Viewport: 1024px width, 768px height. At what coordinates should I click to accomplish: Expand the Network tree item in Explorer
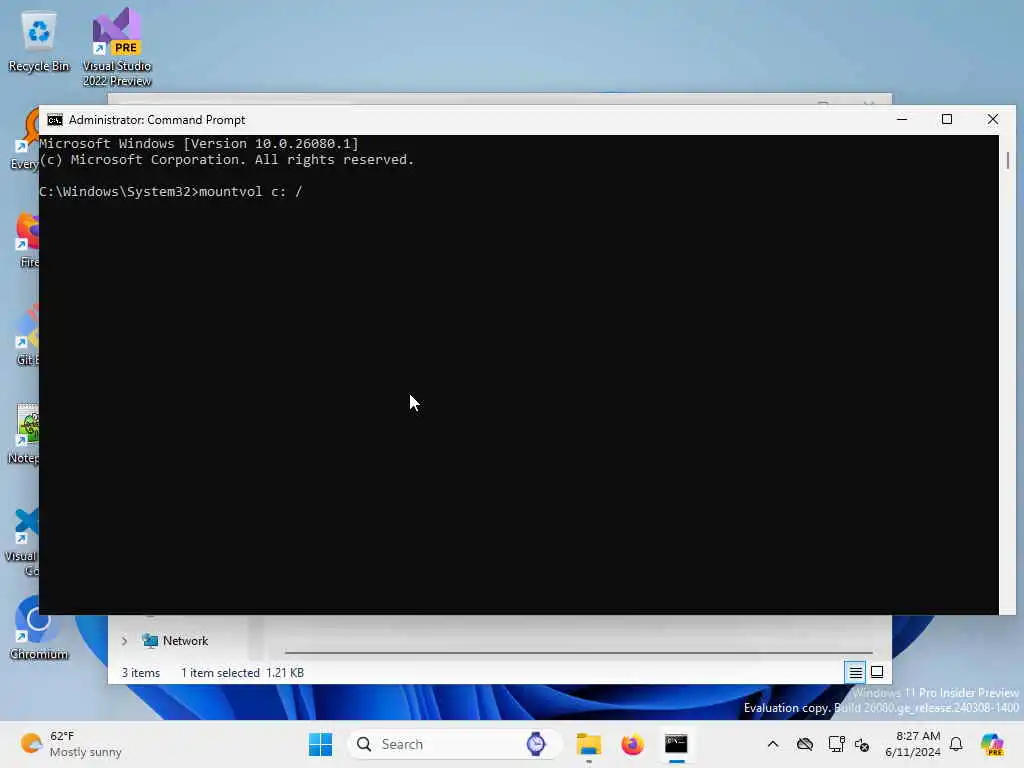124,641
